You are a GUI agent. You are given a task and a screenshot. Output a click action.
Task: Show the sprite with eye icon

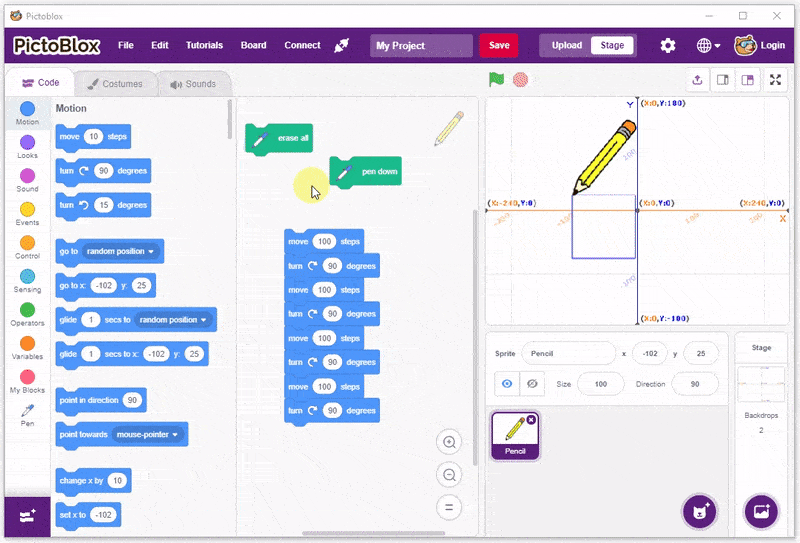coord(509,384)
